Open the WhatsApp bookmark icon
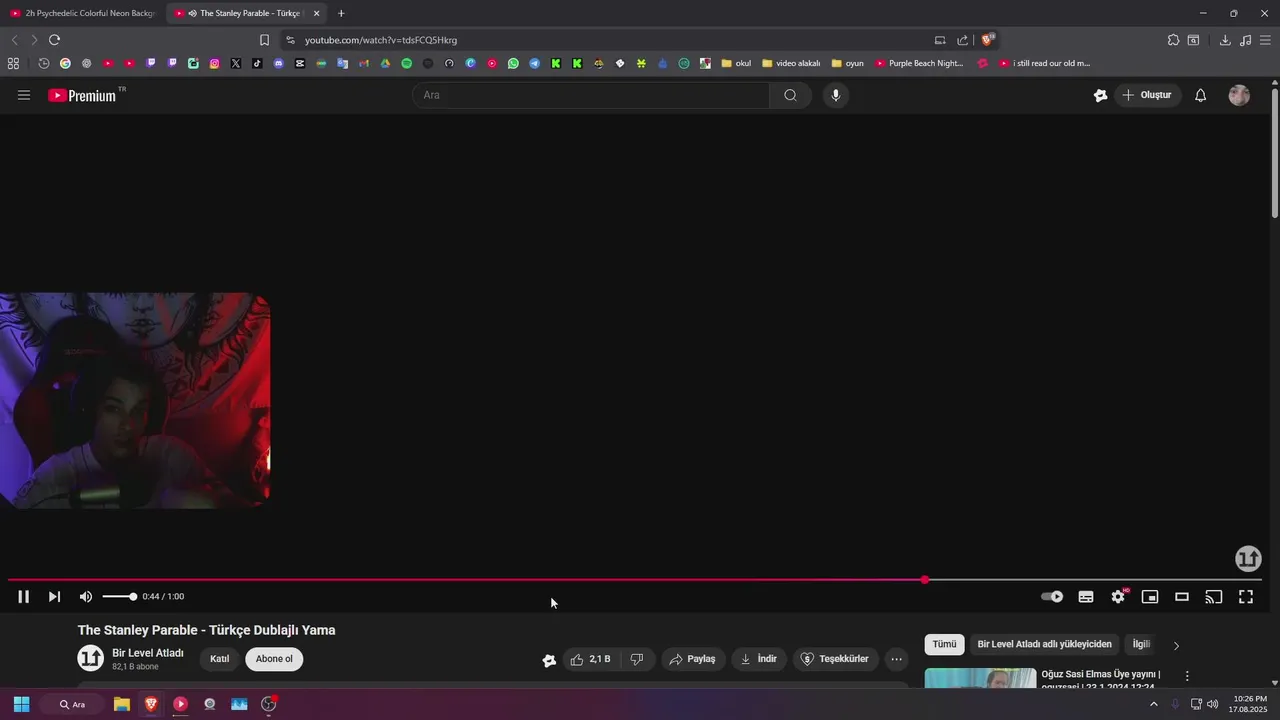 513,63
